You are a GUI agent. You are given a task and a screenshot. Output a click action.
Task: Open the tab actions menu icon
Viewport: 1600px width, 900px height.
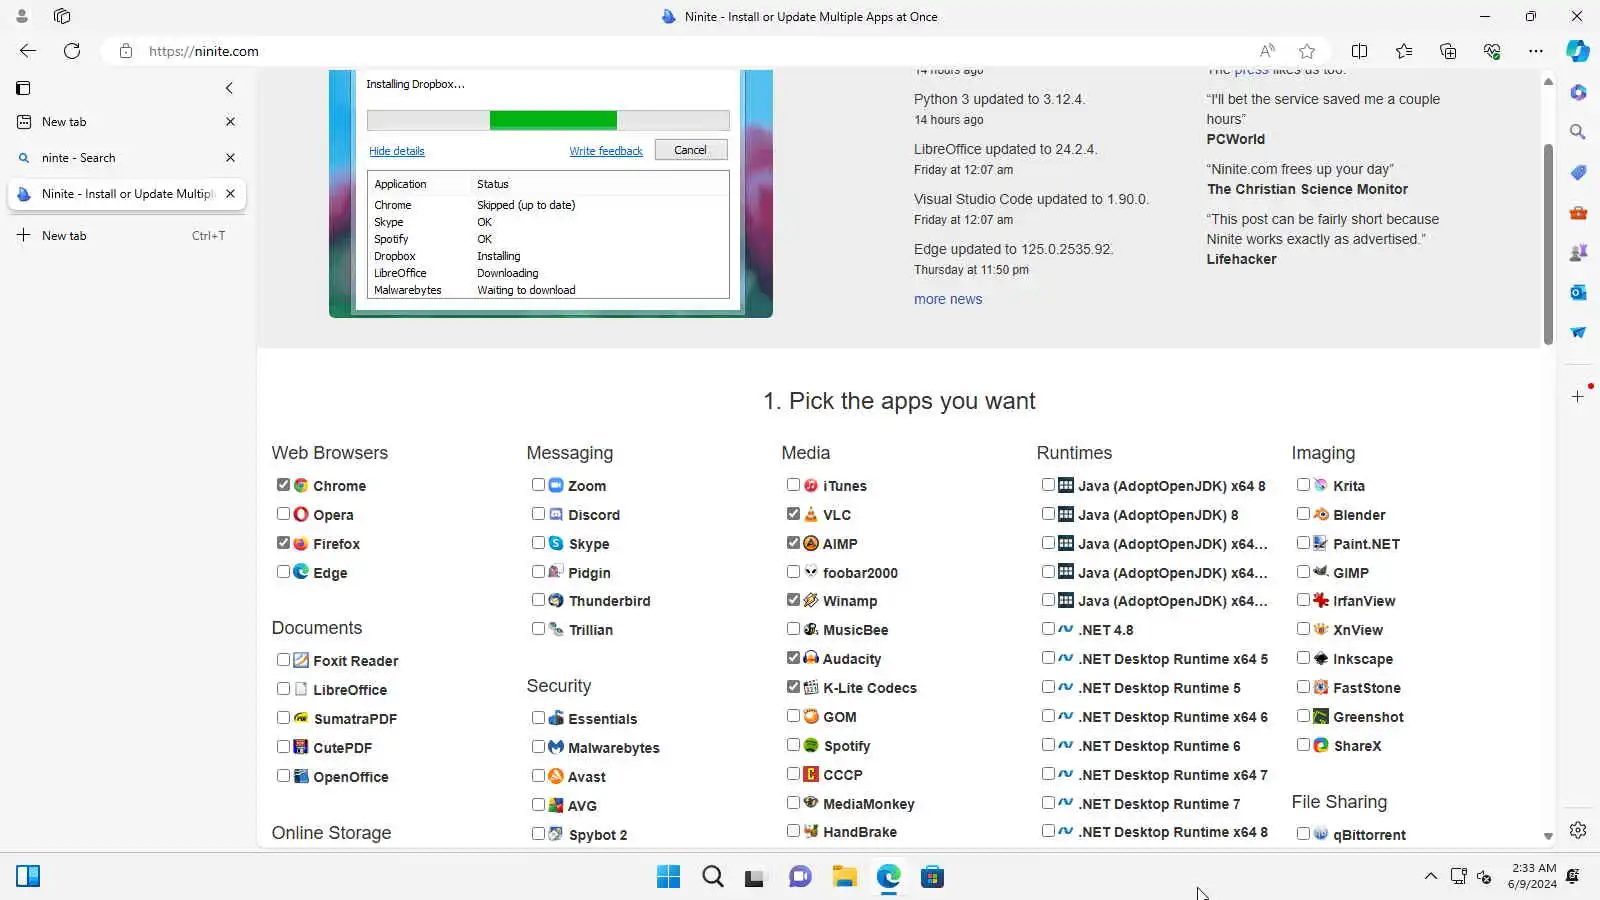(23, 88)
